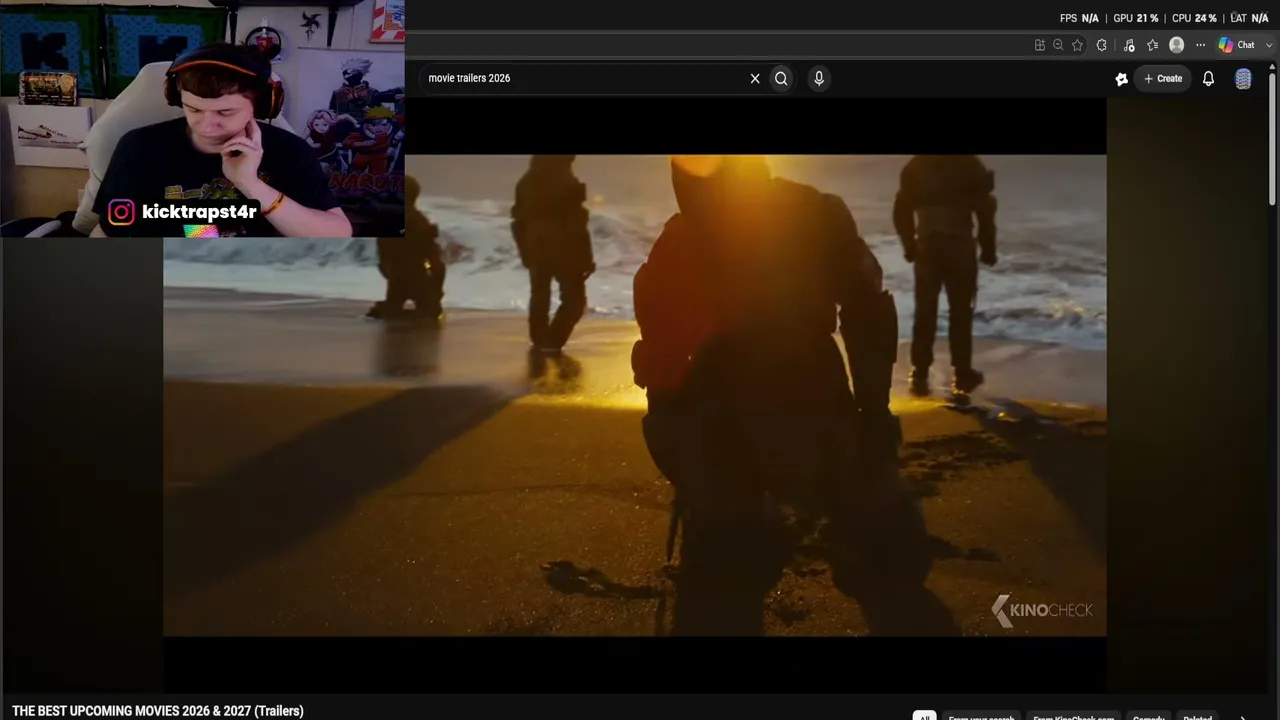Open the browser favorites list
Image resolution: width=1280 pixels, height=720 pixels.
[1152, 45]
